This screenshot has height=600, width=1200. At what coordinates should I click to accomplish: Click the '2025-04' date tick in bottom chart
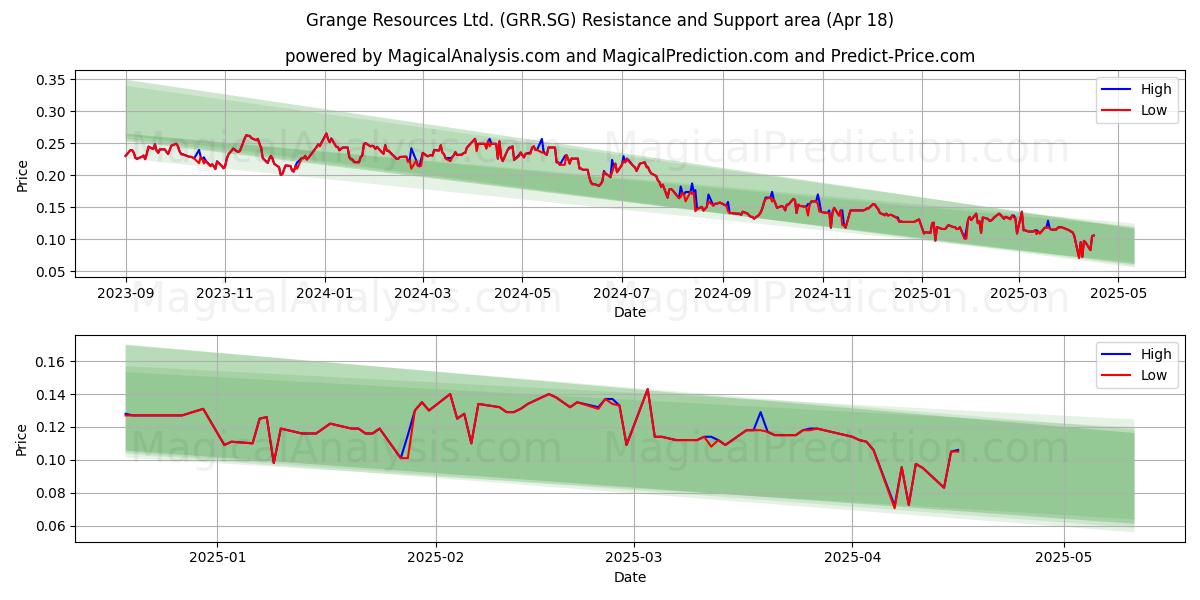[x=852, y=561]
